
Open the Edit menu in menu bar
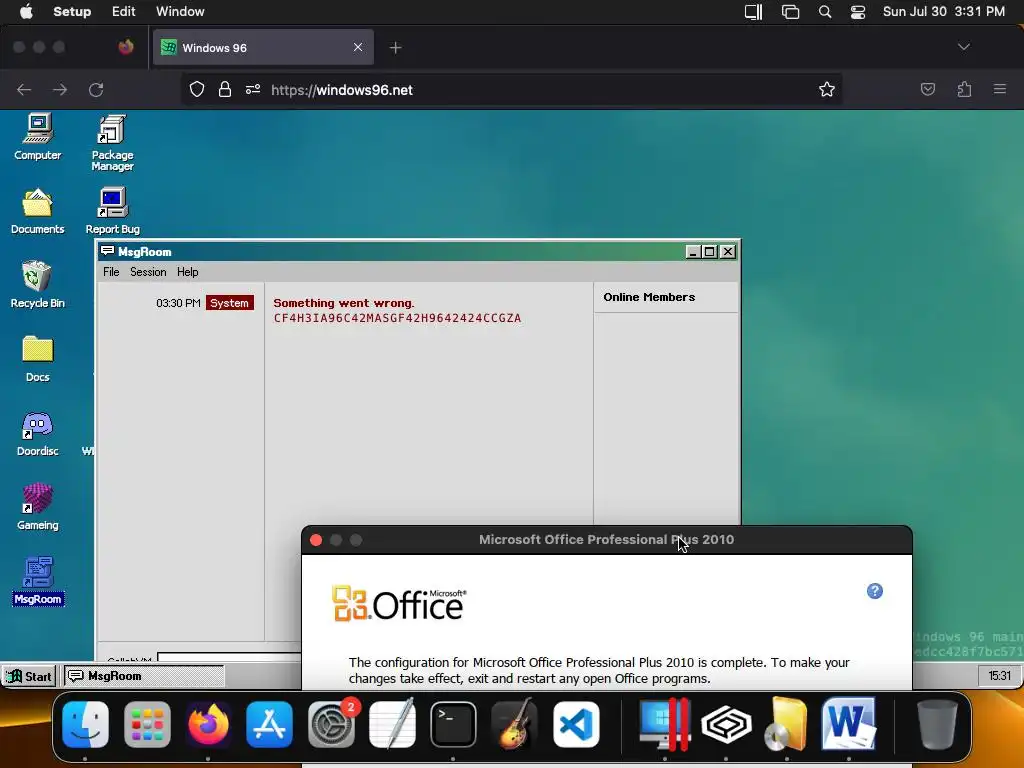click(123, 12)
